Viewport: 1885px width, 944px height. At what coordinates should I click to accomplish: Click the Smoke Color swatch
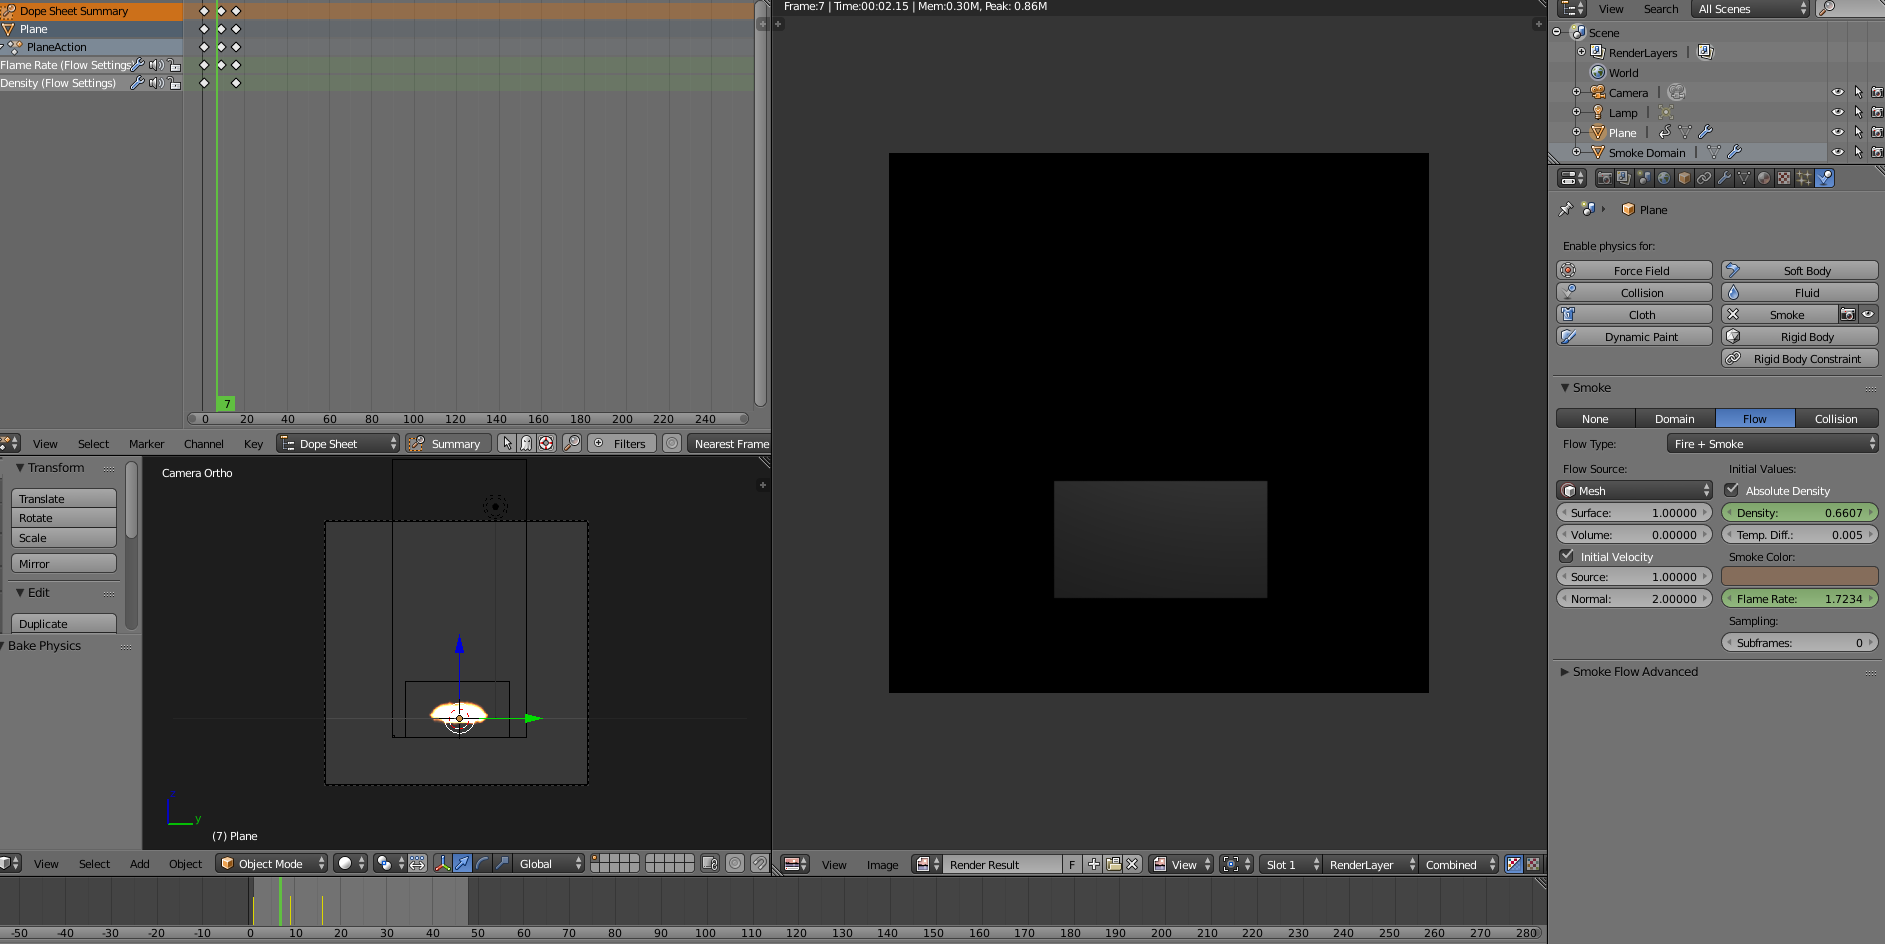pos(1800,576)
